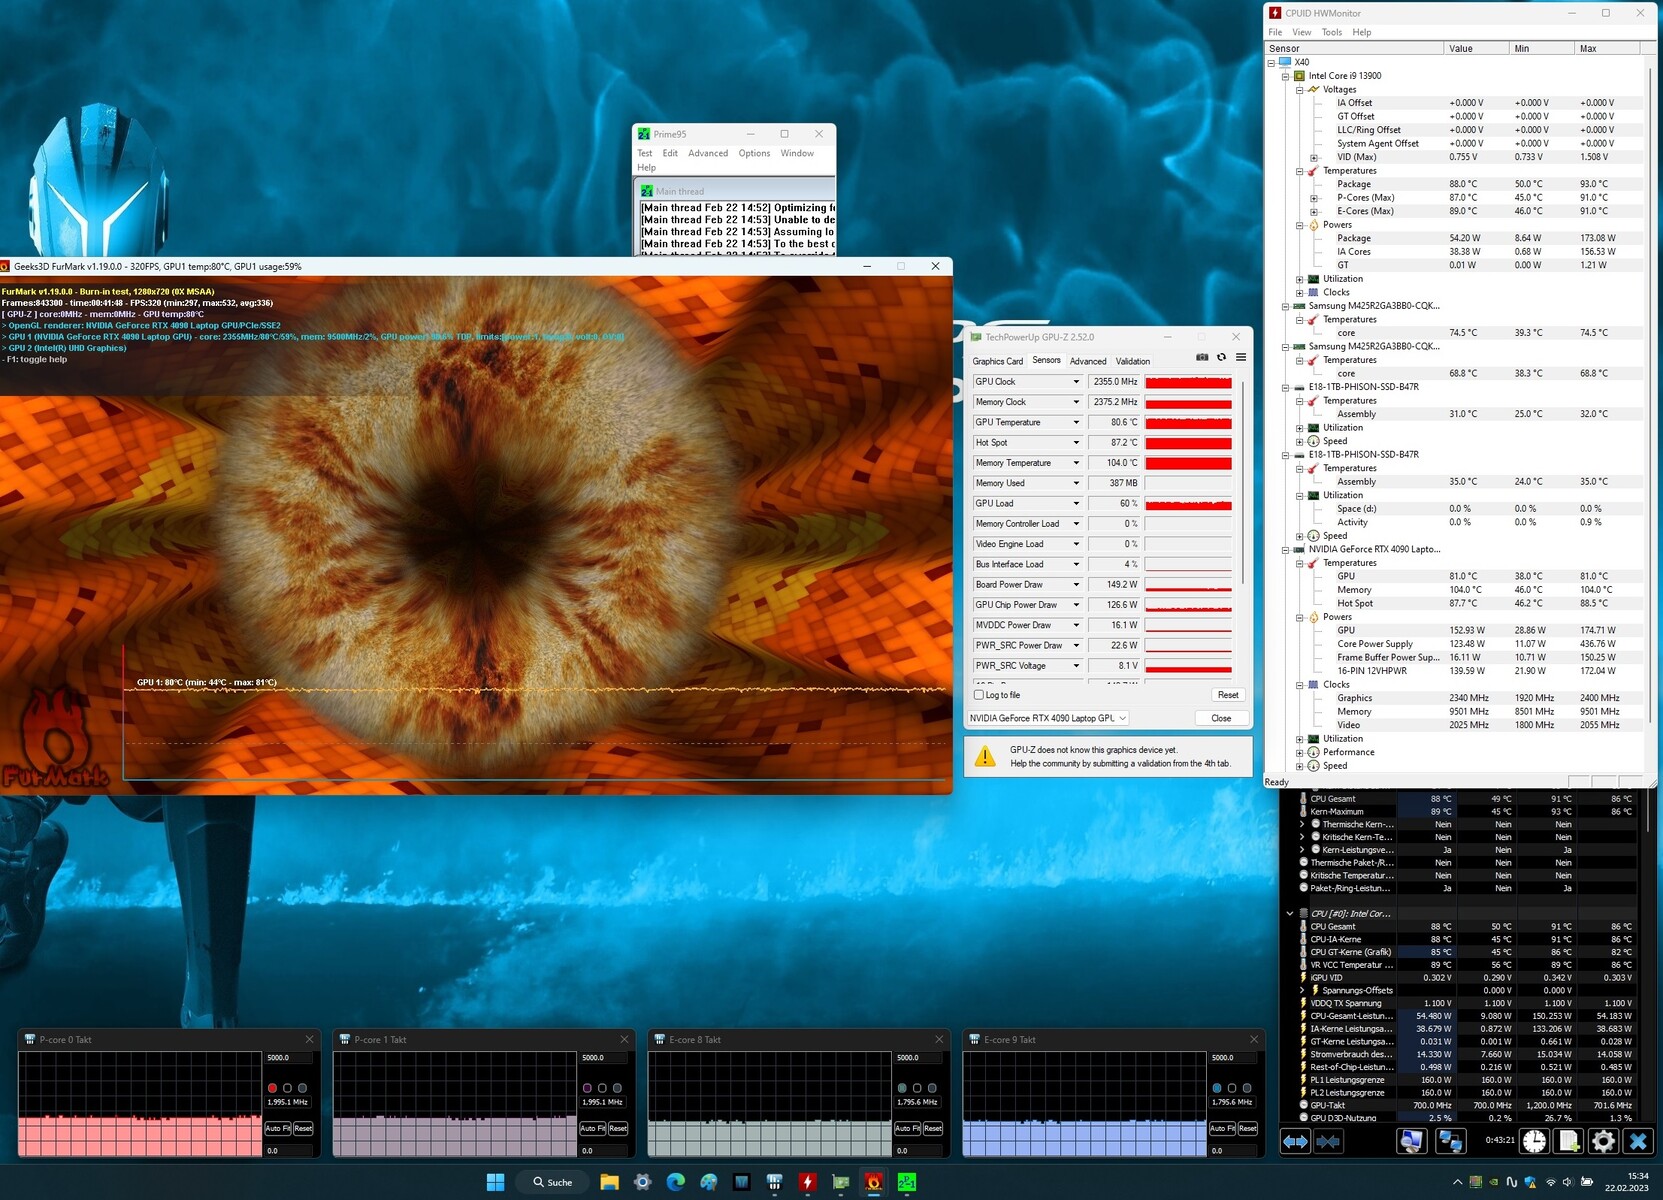Open the Memory Temperature sensor dropdown
Screen dimensions: 1663x1200
(1076, 463)
